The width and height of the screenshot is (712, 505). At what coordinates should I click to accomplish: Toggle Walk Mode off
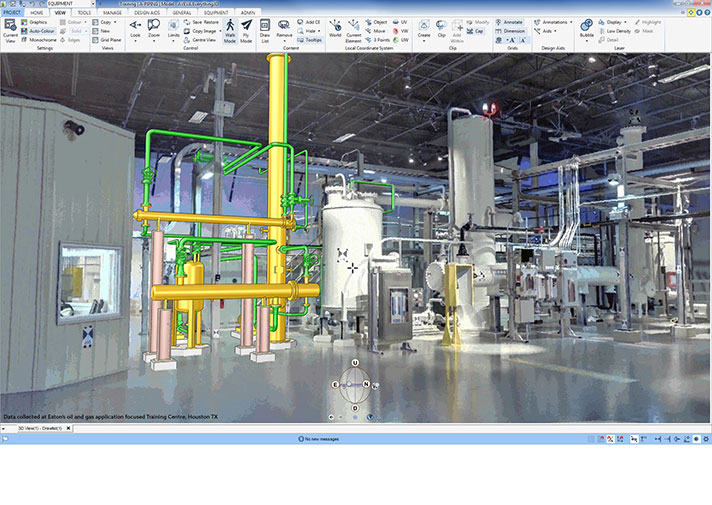click(229, 28)
